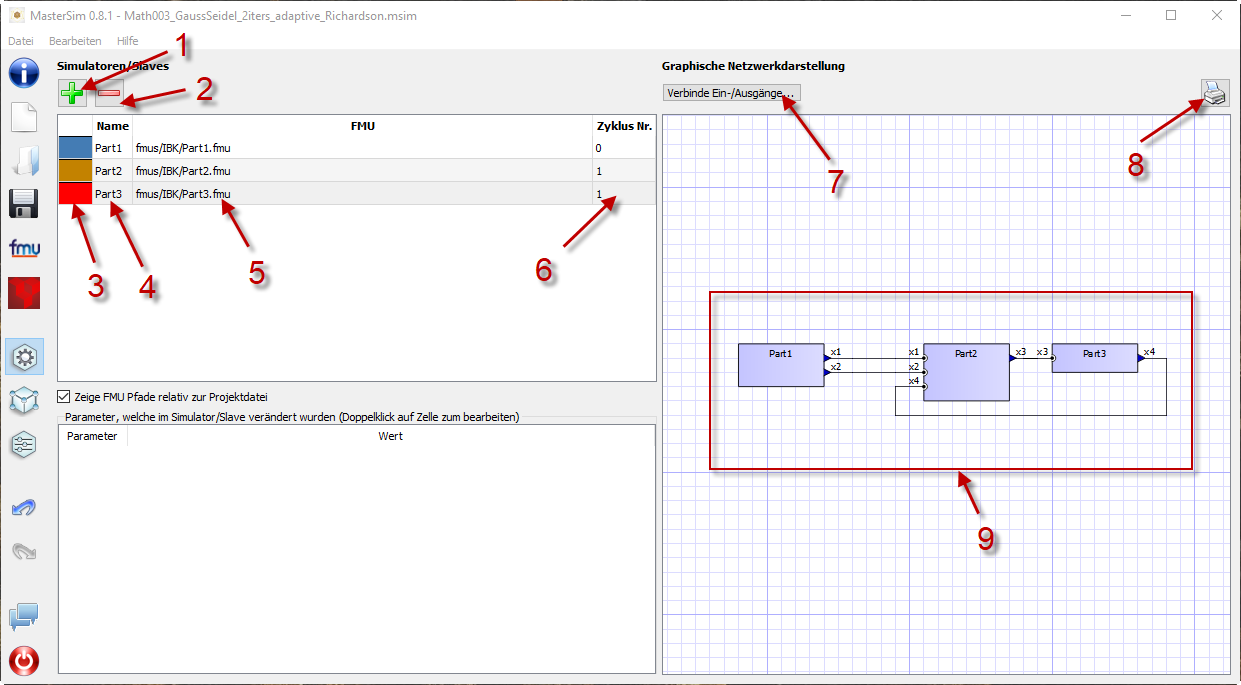Open the Datei menu

point(21,41)
